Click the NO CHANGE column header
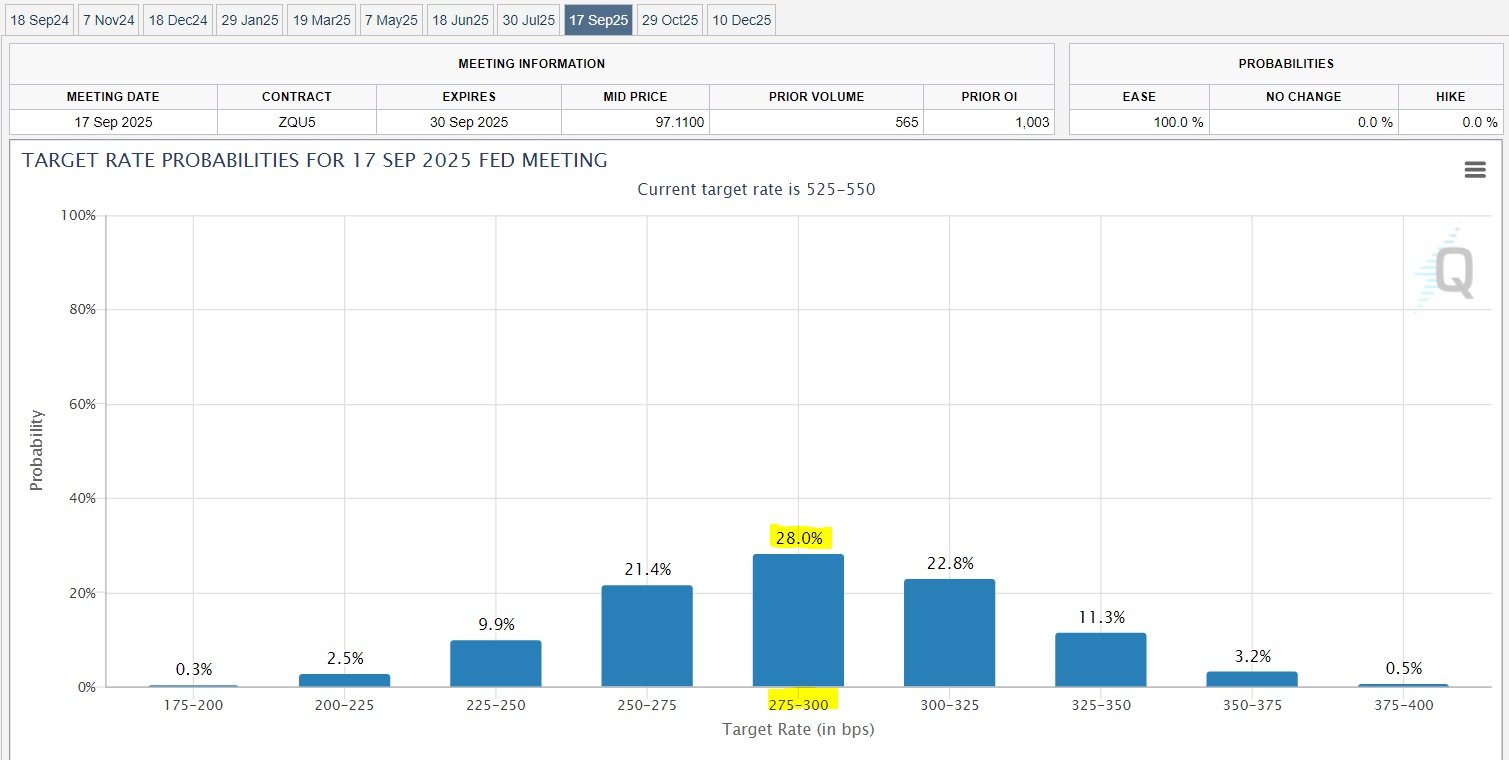 pos(1304,97)
